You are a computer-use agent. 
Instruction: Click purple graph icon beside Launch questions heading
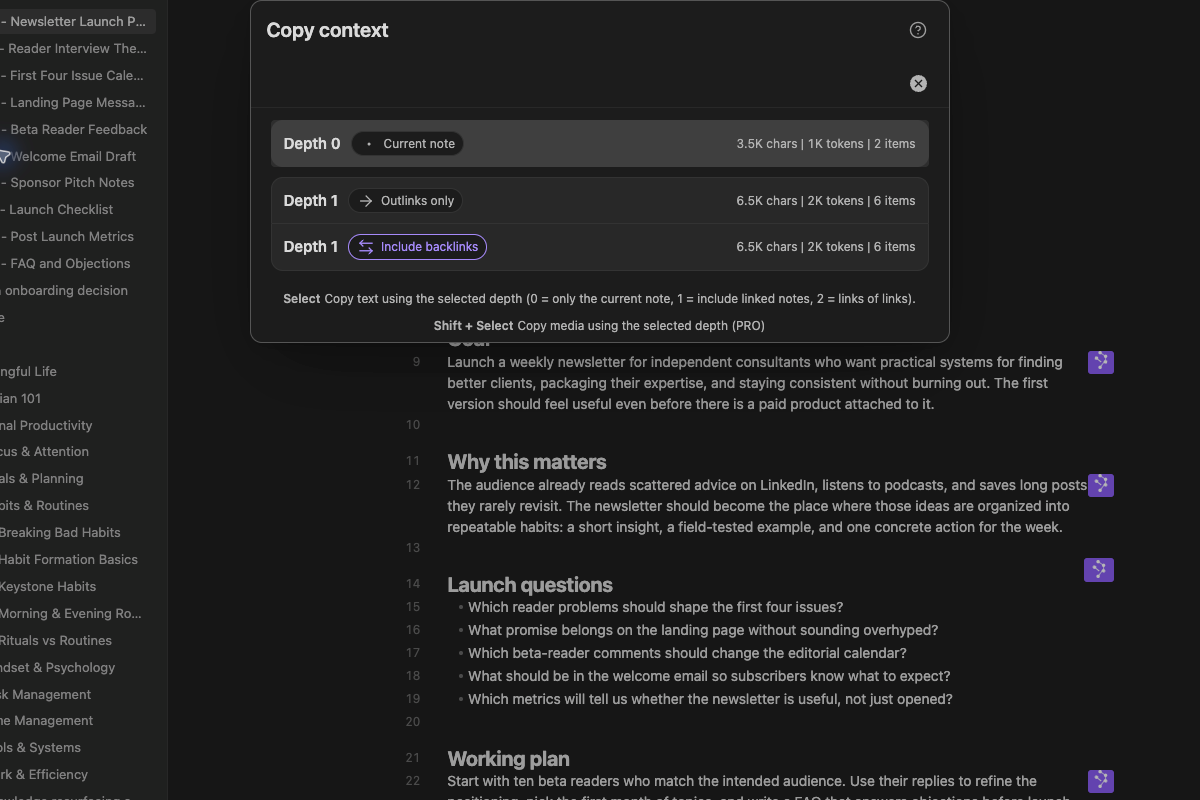click(x=1099, y=570)
